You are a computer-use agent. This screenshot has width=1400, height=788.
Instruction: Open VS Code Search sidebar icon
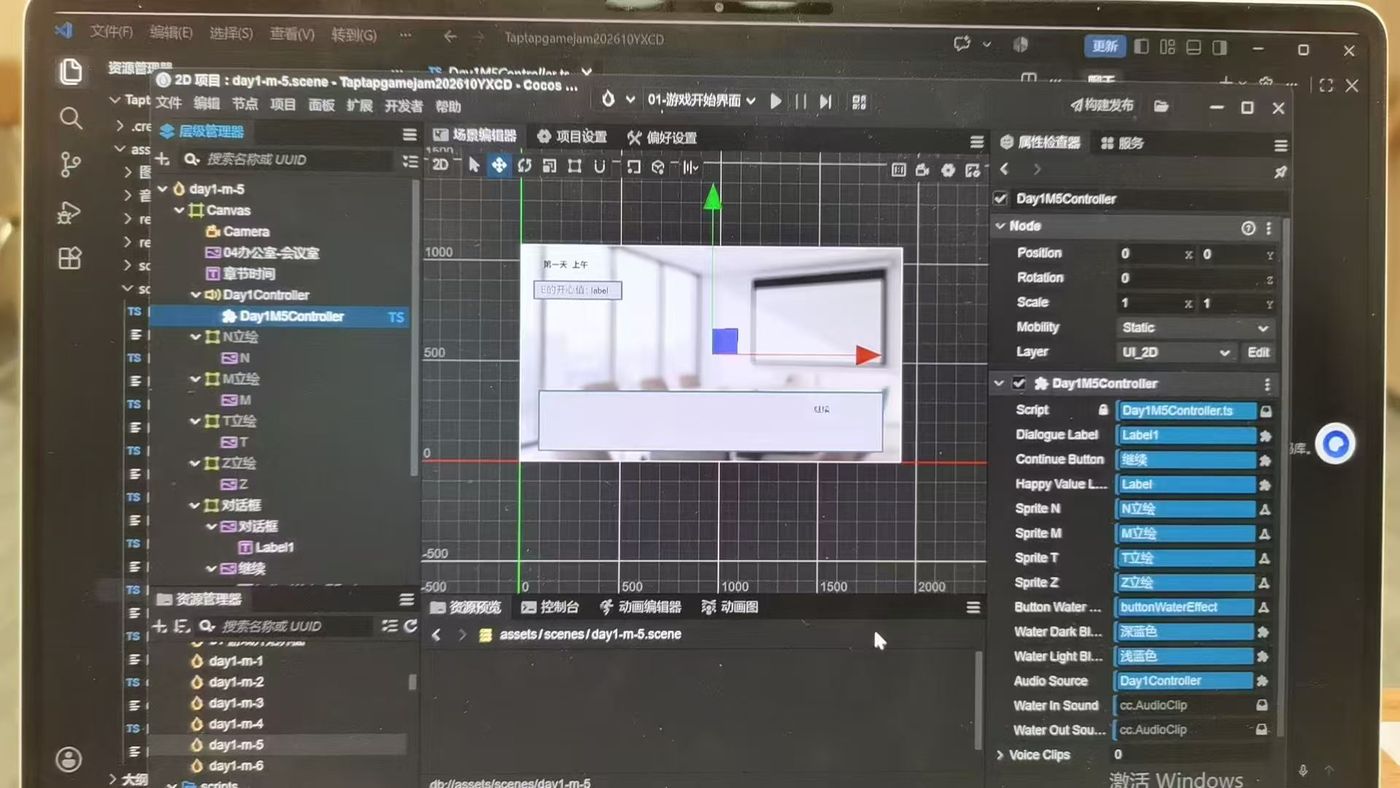pyautogui.click(x=70, y=118)
